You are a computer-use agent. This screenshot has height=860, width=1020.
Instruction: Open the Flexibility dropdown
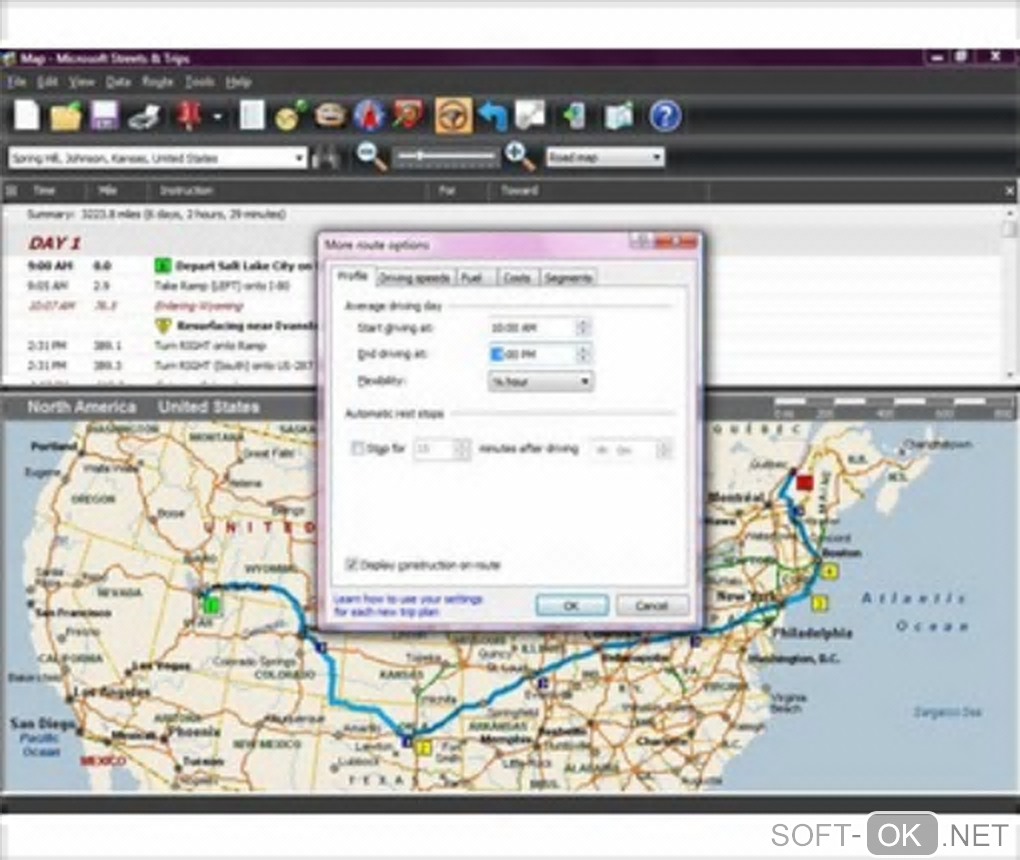540,381
